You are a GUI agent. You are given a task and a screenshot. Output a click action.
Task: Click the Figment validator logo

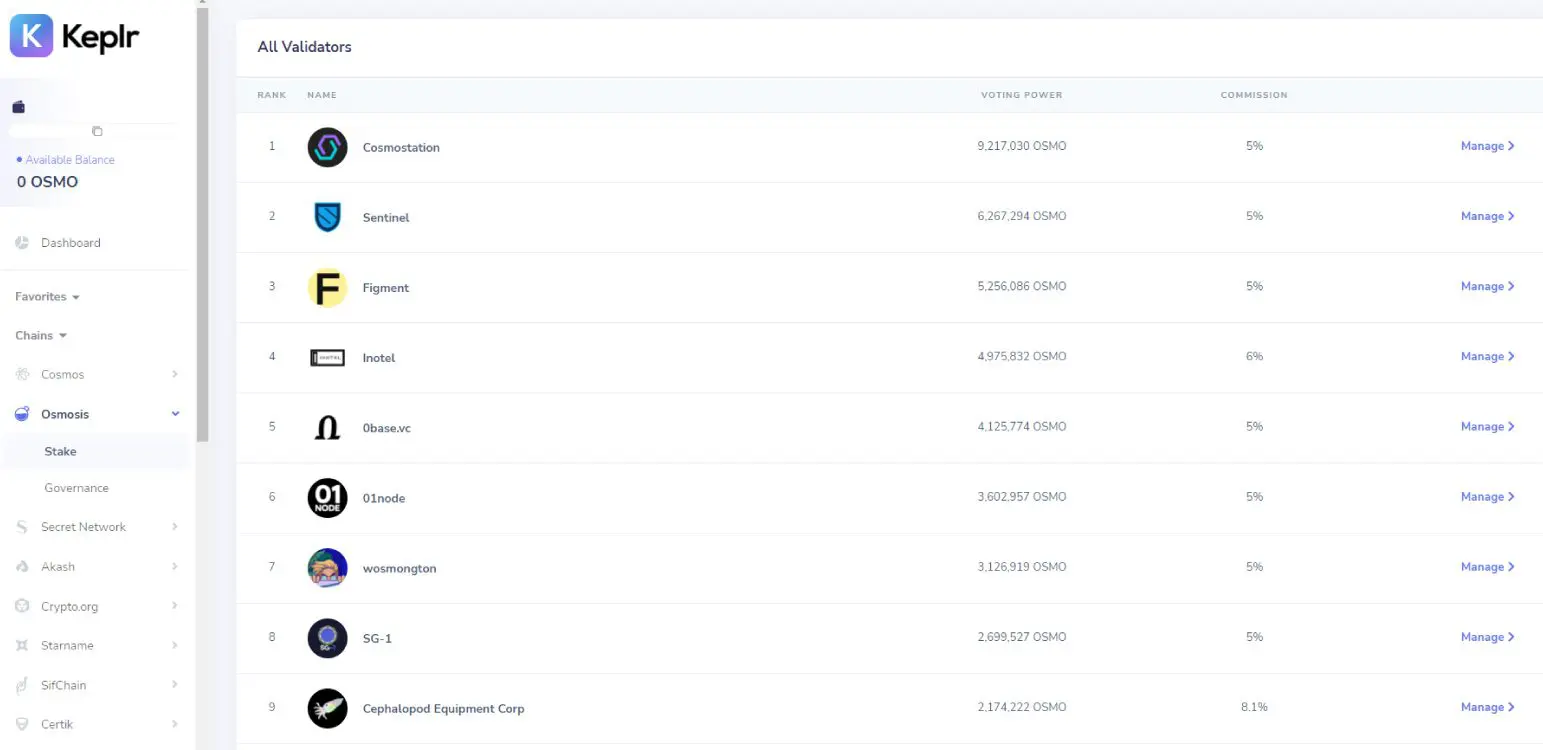pyautogui.click(x=327, y=288)
